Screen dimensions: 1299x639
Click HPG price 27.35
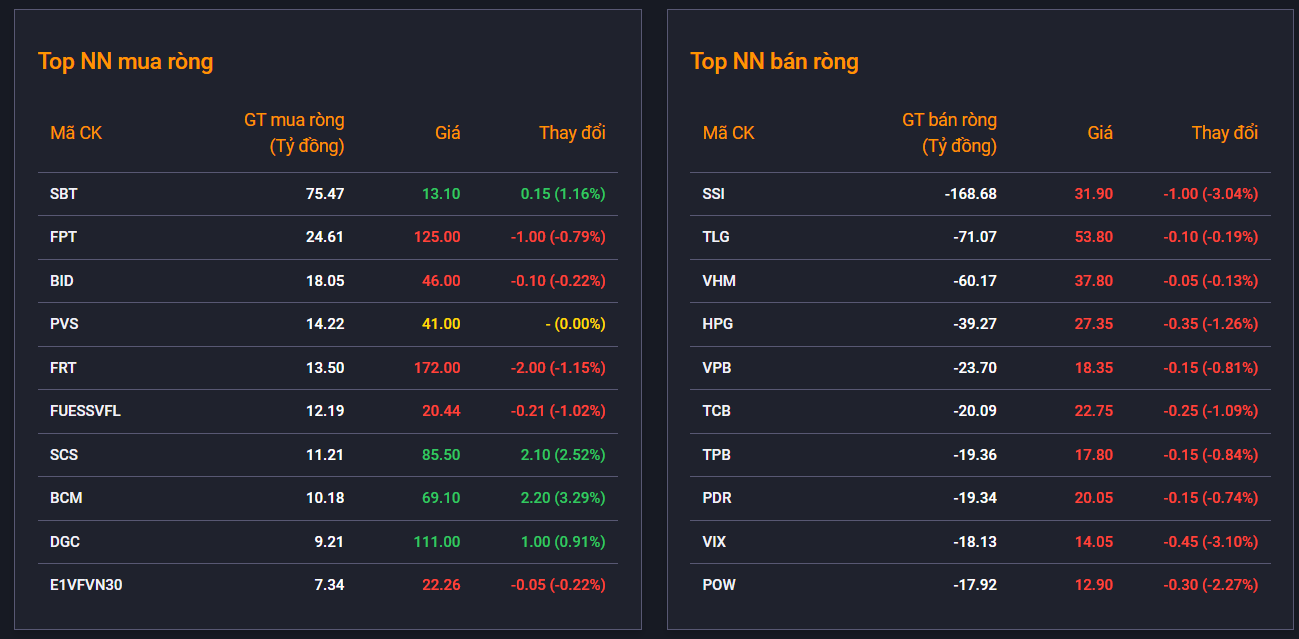pos(1094,324)
